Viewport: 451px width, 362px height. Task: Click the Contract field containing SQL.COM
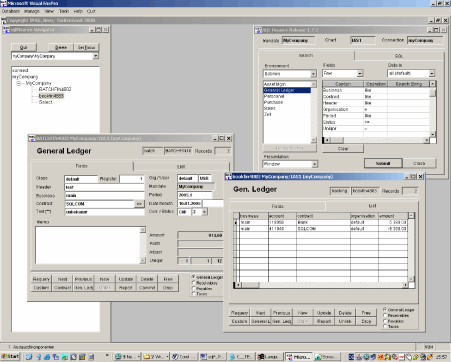[99, 204]
